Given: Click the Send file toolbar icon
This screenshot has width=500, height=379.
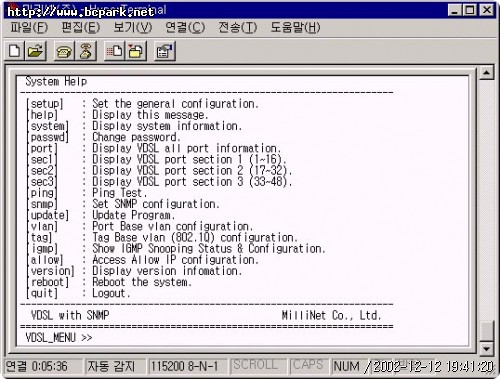Looking at the screenshot, I should click(x=115, y=51).
